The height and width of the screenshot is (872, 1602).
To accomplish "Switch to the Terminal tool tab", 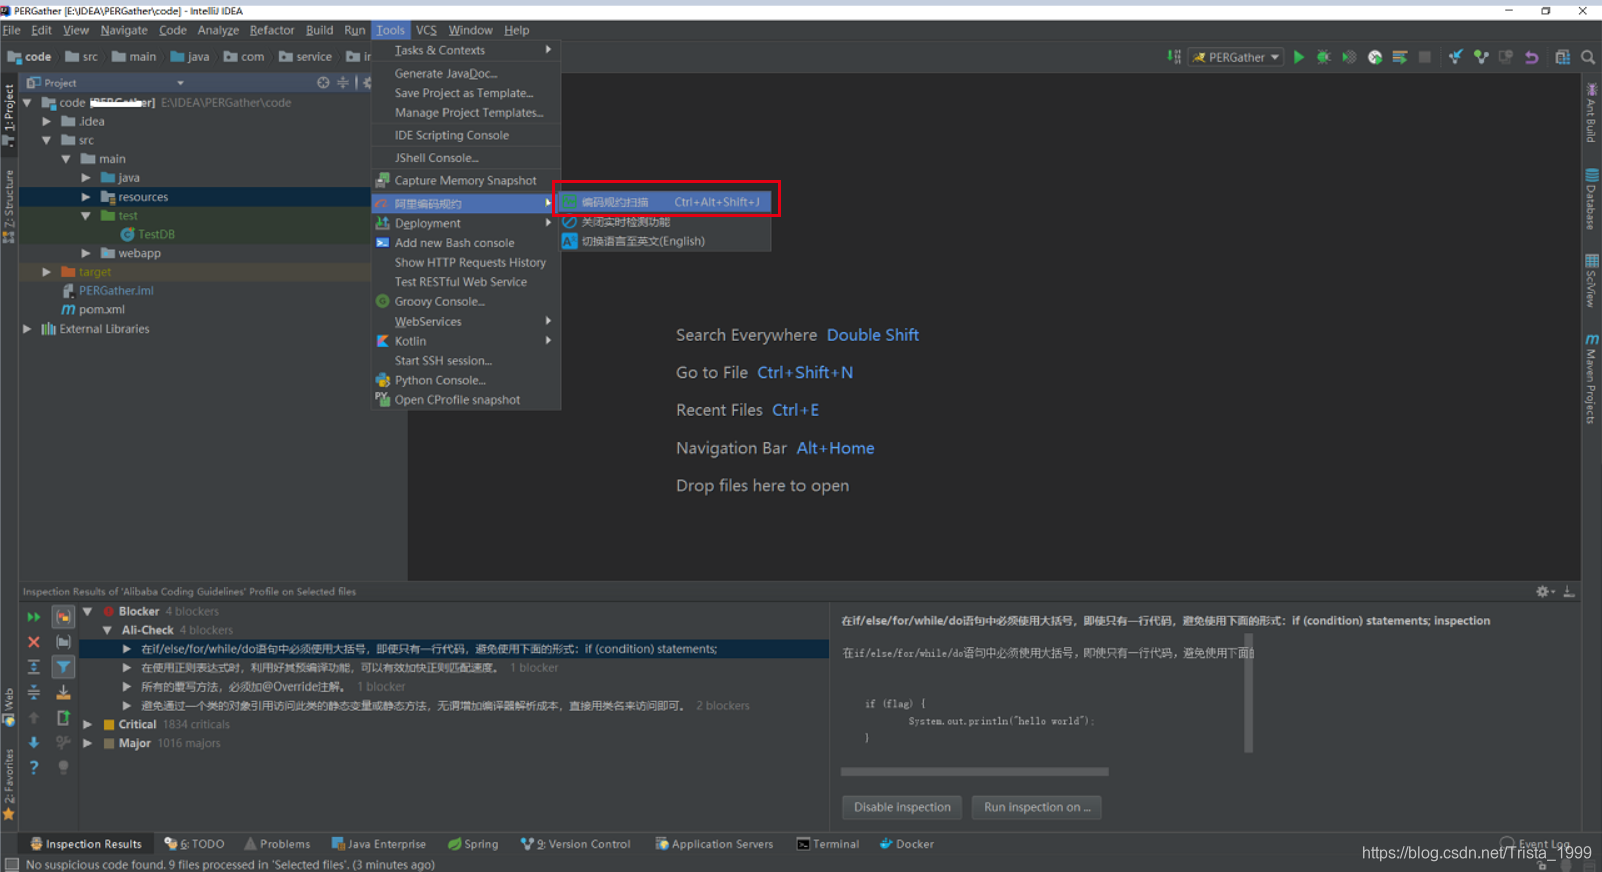I will pyautogui.click(x=828, y=844).
